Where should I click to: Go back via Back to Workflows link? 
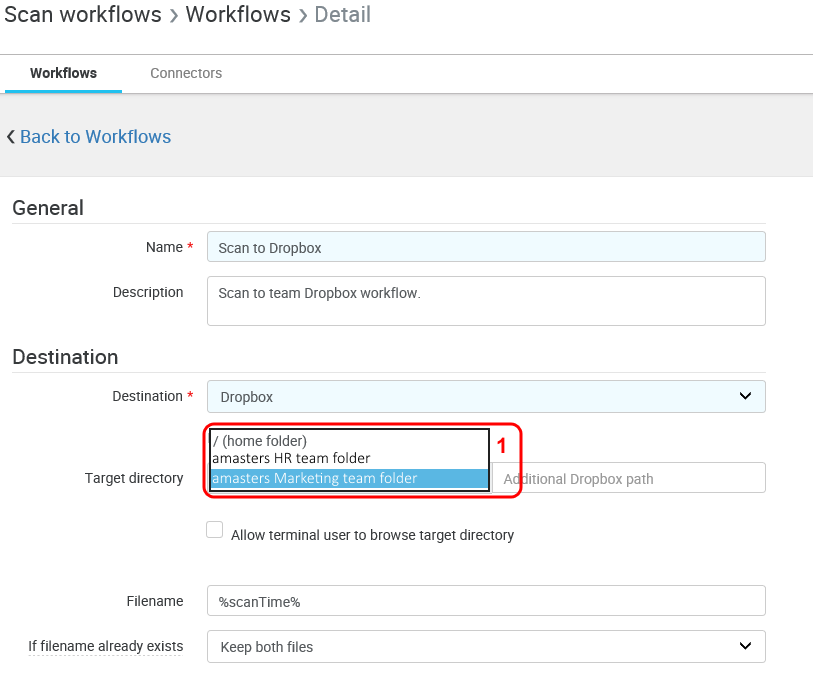(95, 137)
